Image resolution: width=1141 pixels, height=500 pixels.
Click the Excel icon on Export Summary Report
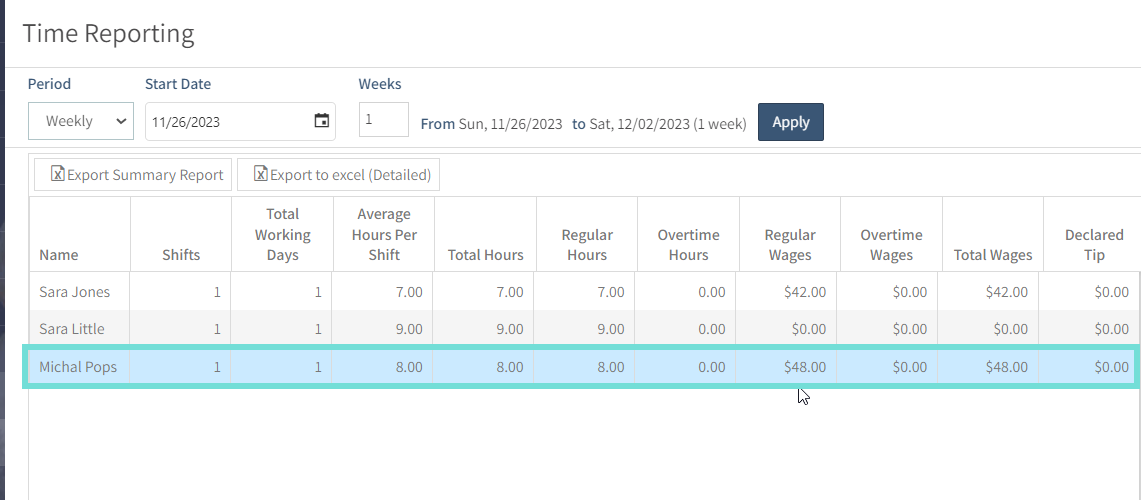(x=57, y=174)
